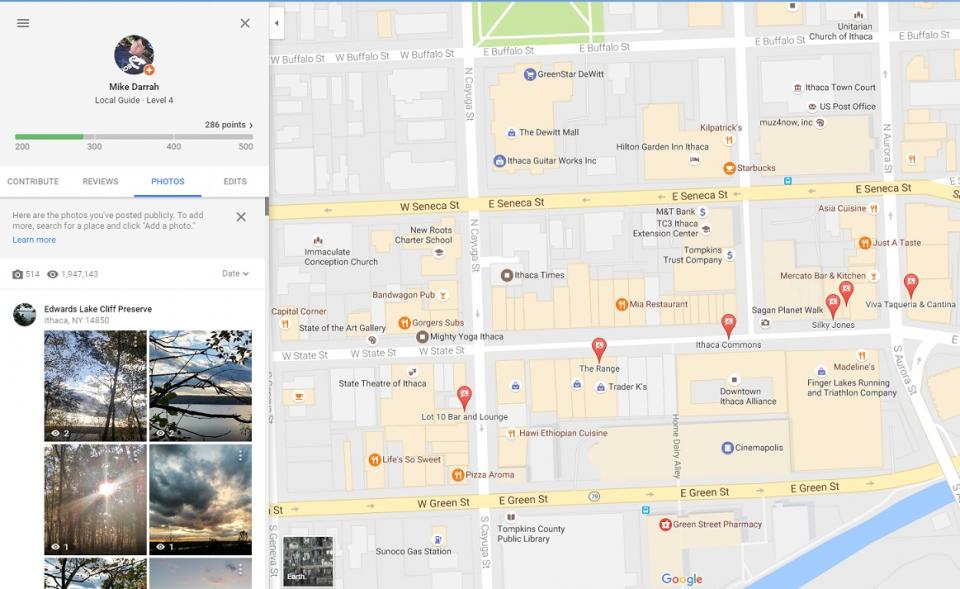Dismiss the photos info message
Viewport: 960px width, 589px height.
[241, 217]
